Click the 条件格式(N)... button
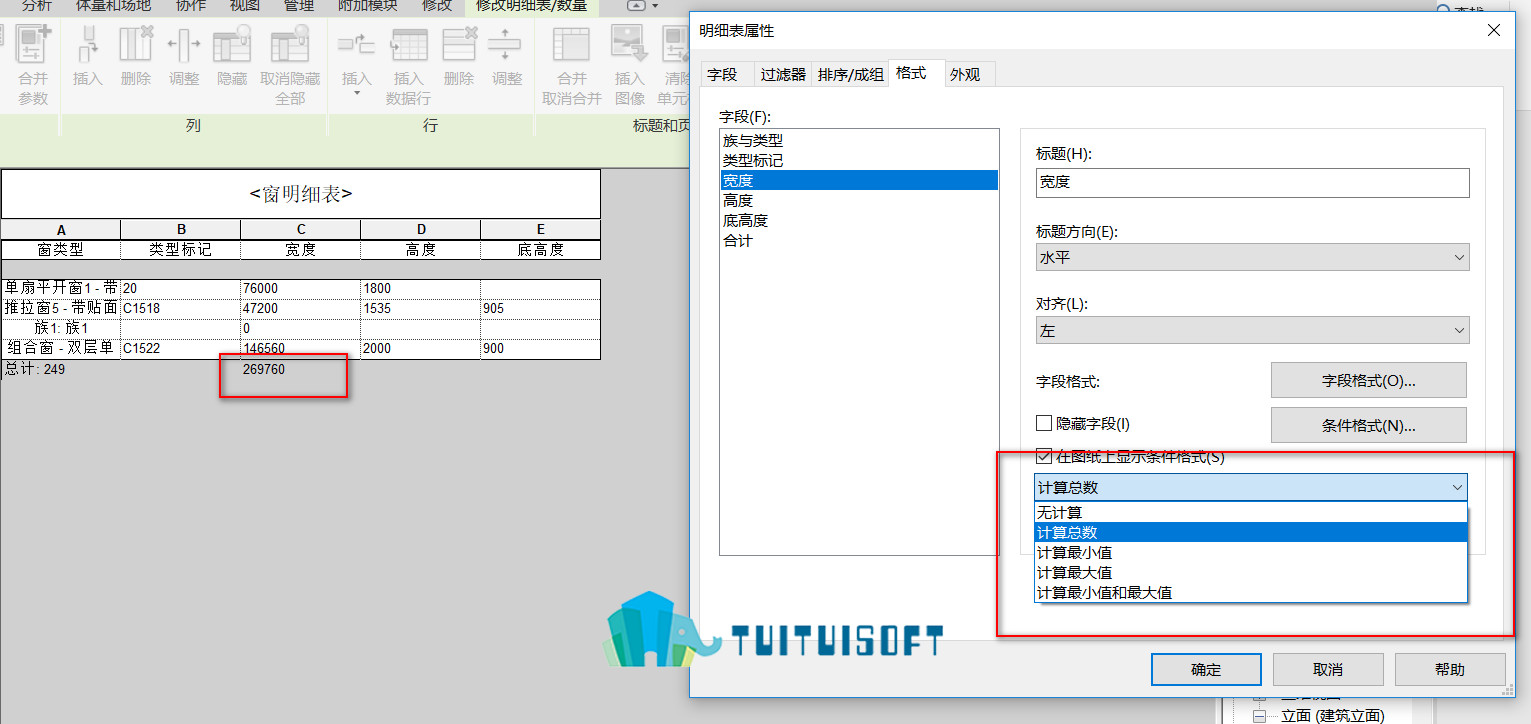1531x724 pixels. 1368,425
